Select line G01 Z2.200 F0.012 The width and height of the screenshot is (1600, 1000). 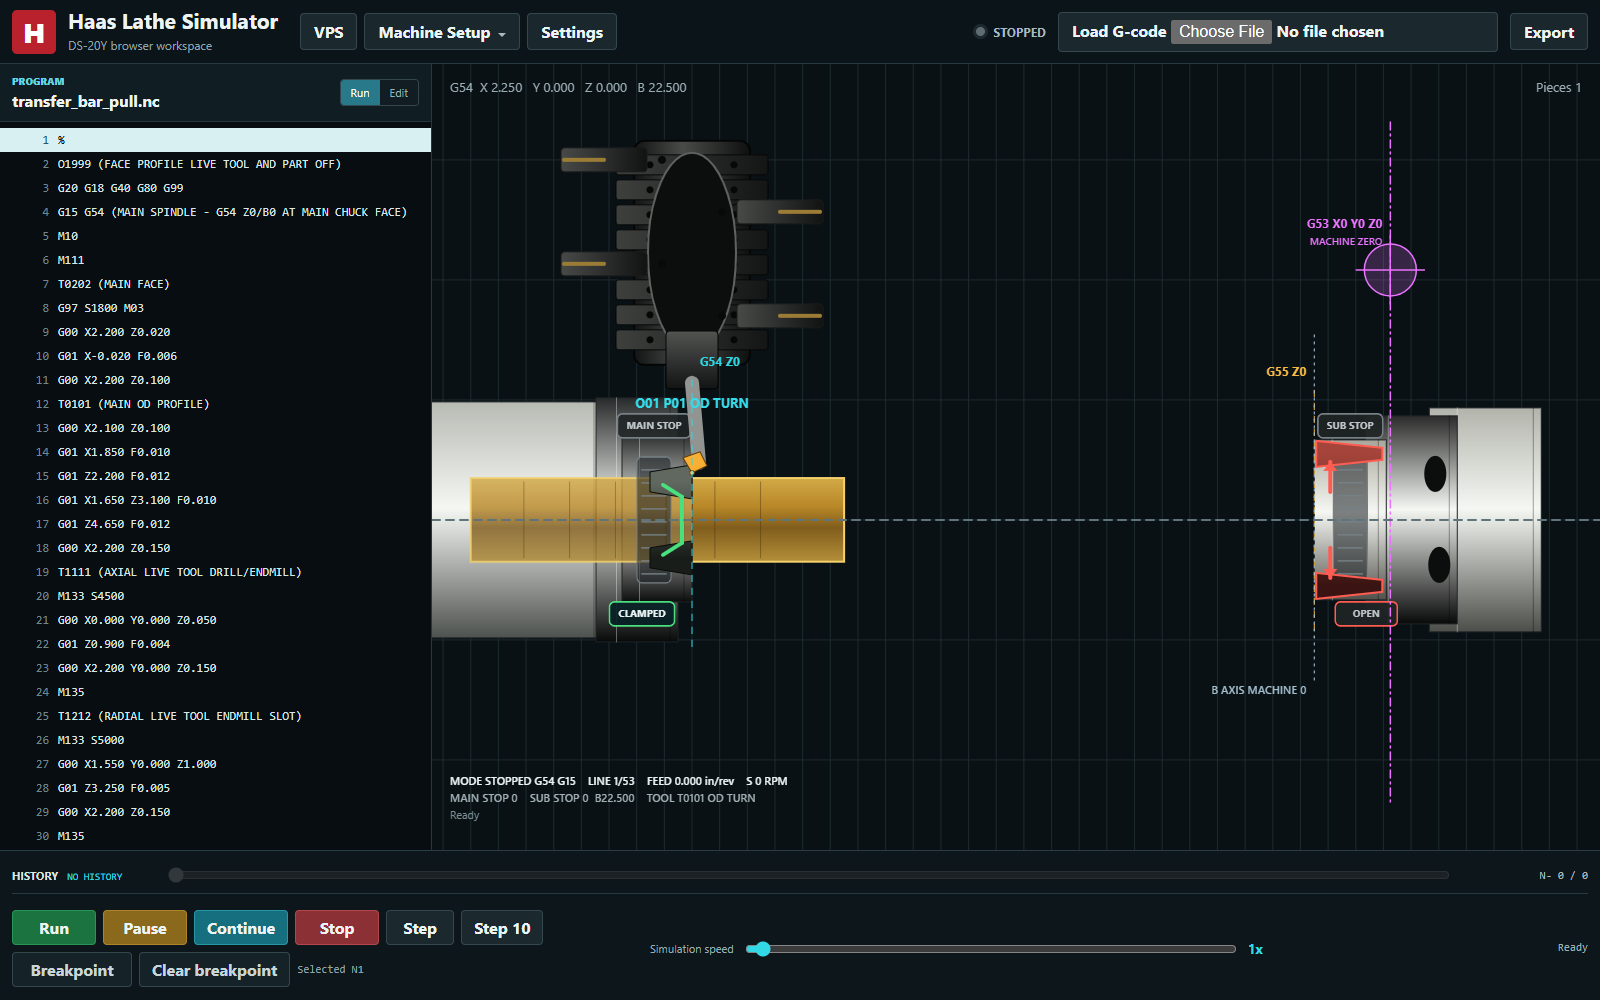tap(215, 476)
